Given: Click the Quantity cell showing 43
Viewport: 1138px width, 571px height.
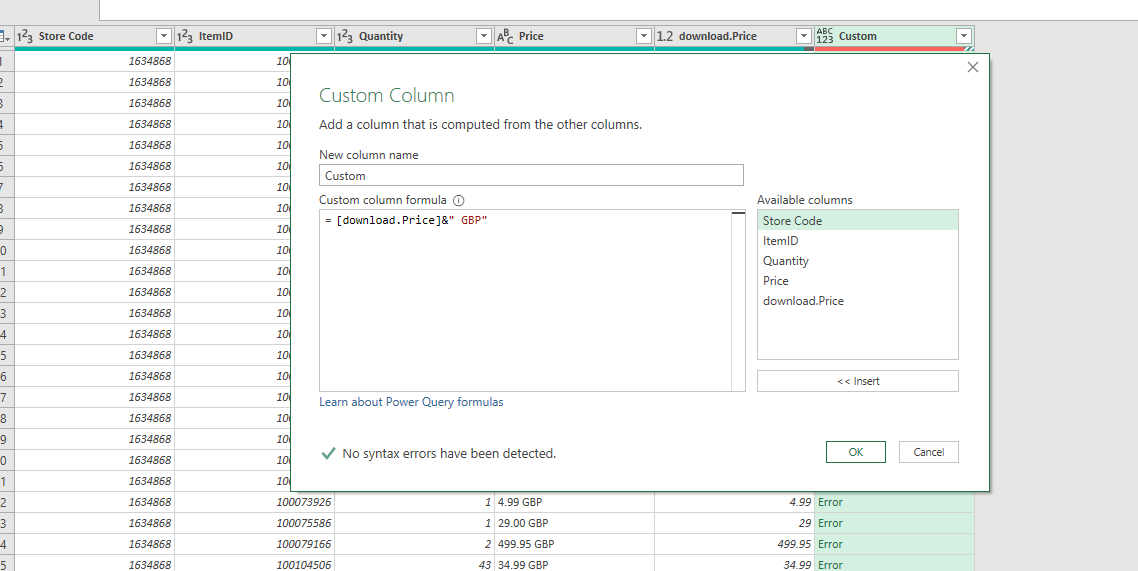Looking at the screenshot, I should click(x=414, y=564).
